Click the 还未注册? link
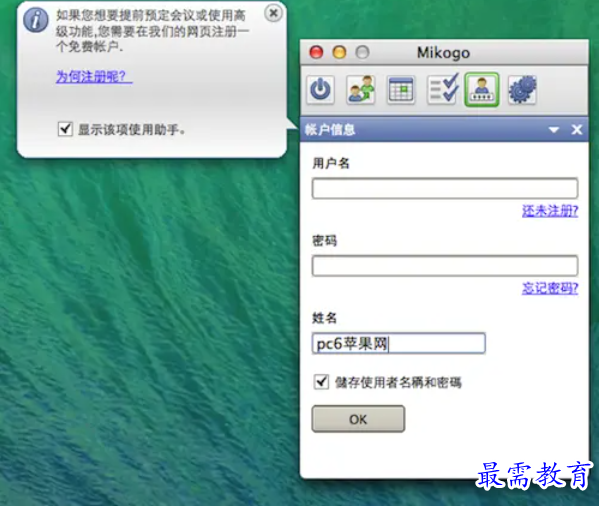599x506 pixels. click(x=550, y=211)
